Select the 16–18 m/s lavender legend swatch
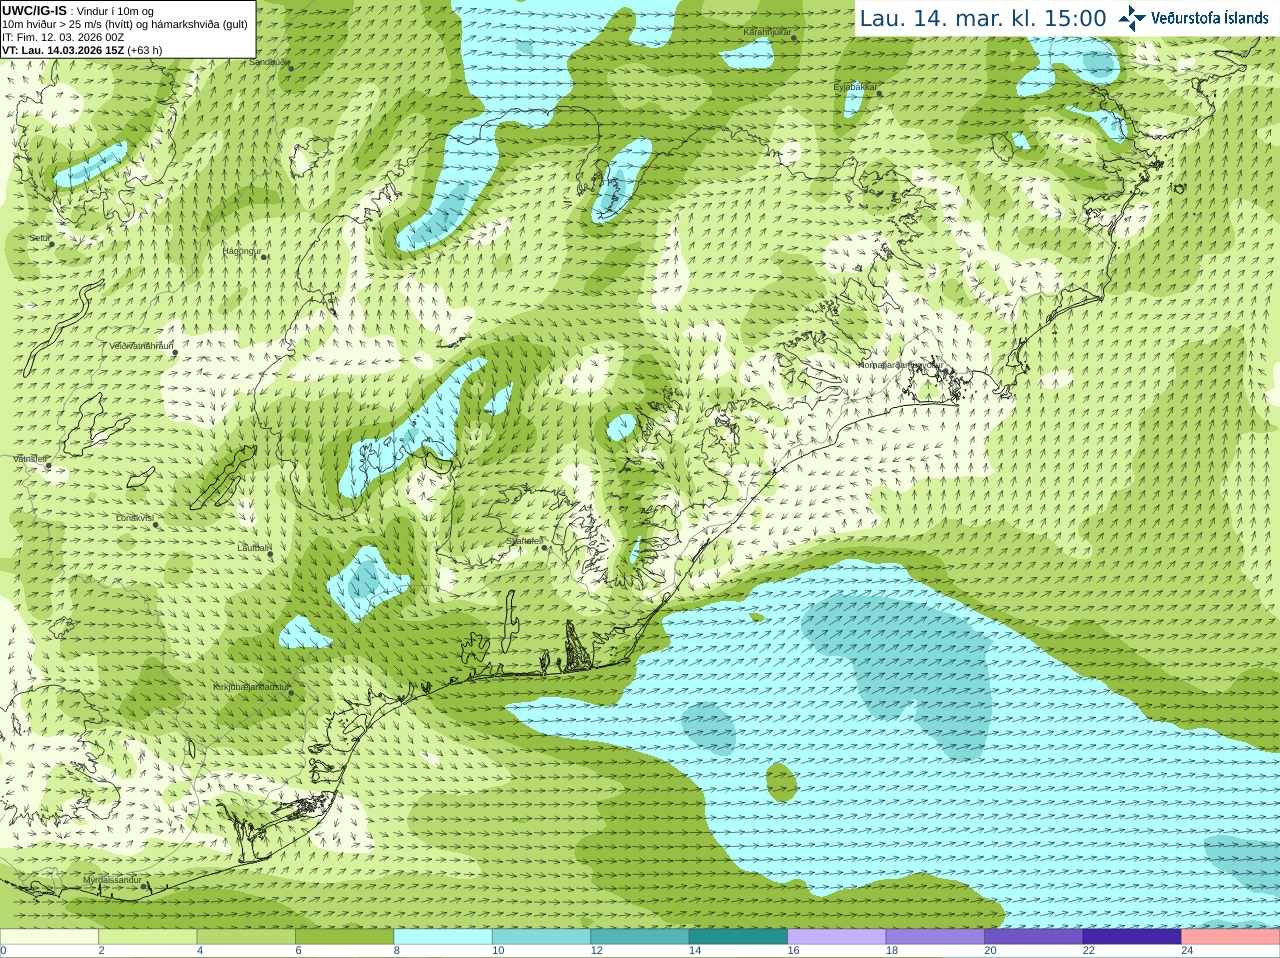The height and width of the screenshot is (958, 1280). click(837, 936)
